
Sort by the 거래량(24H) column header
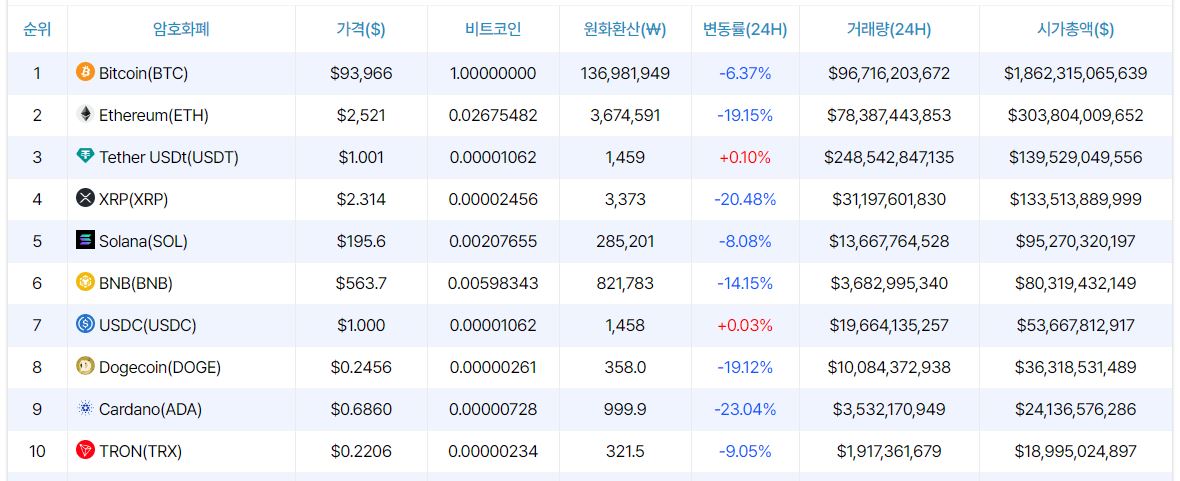[x=889, y=29]
